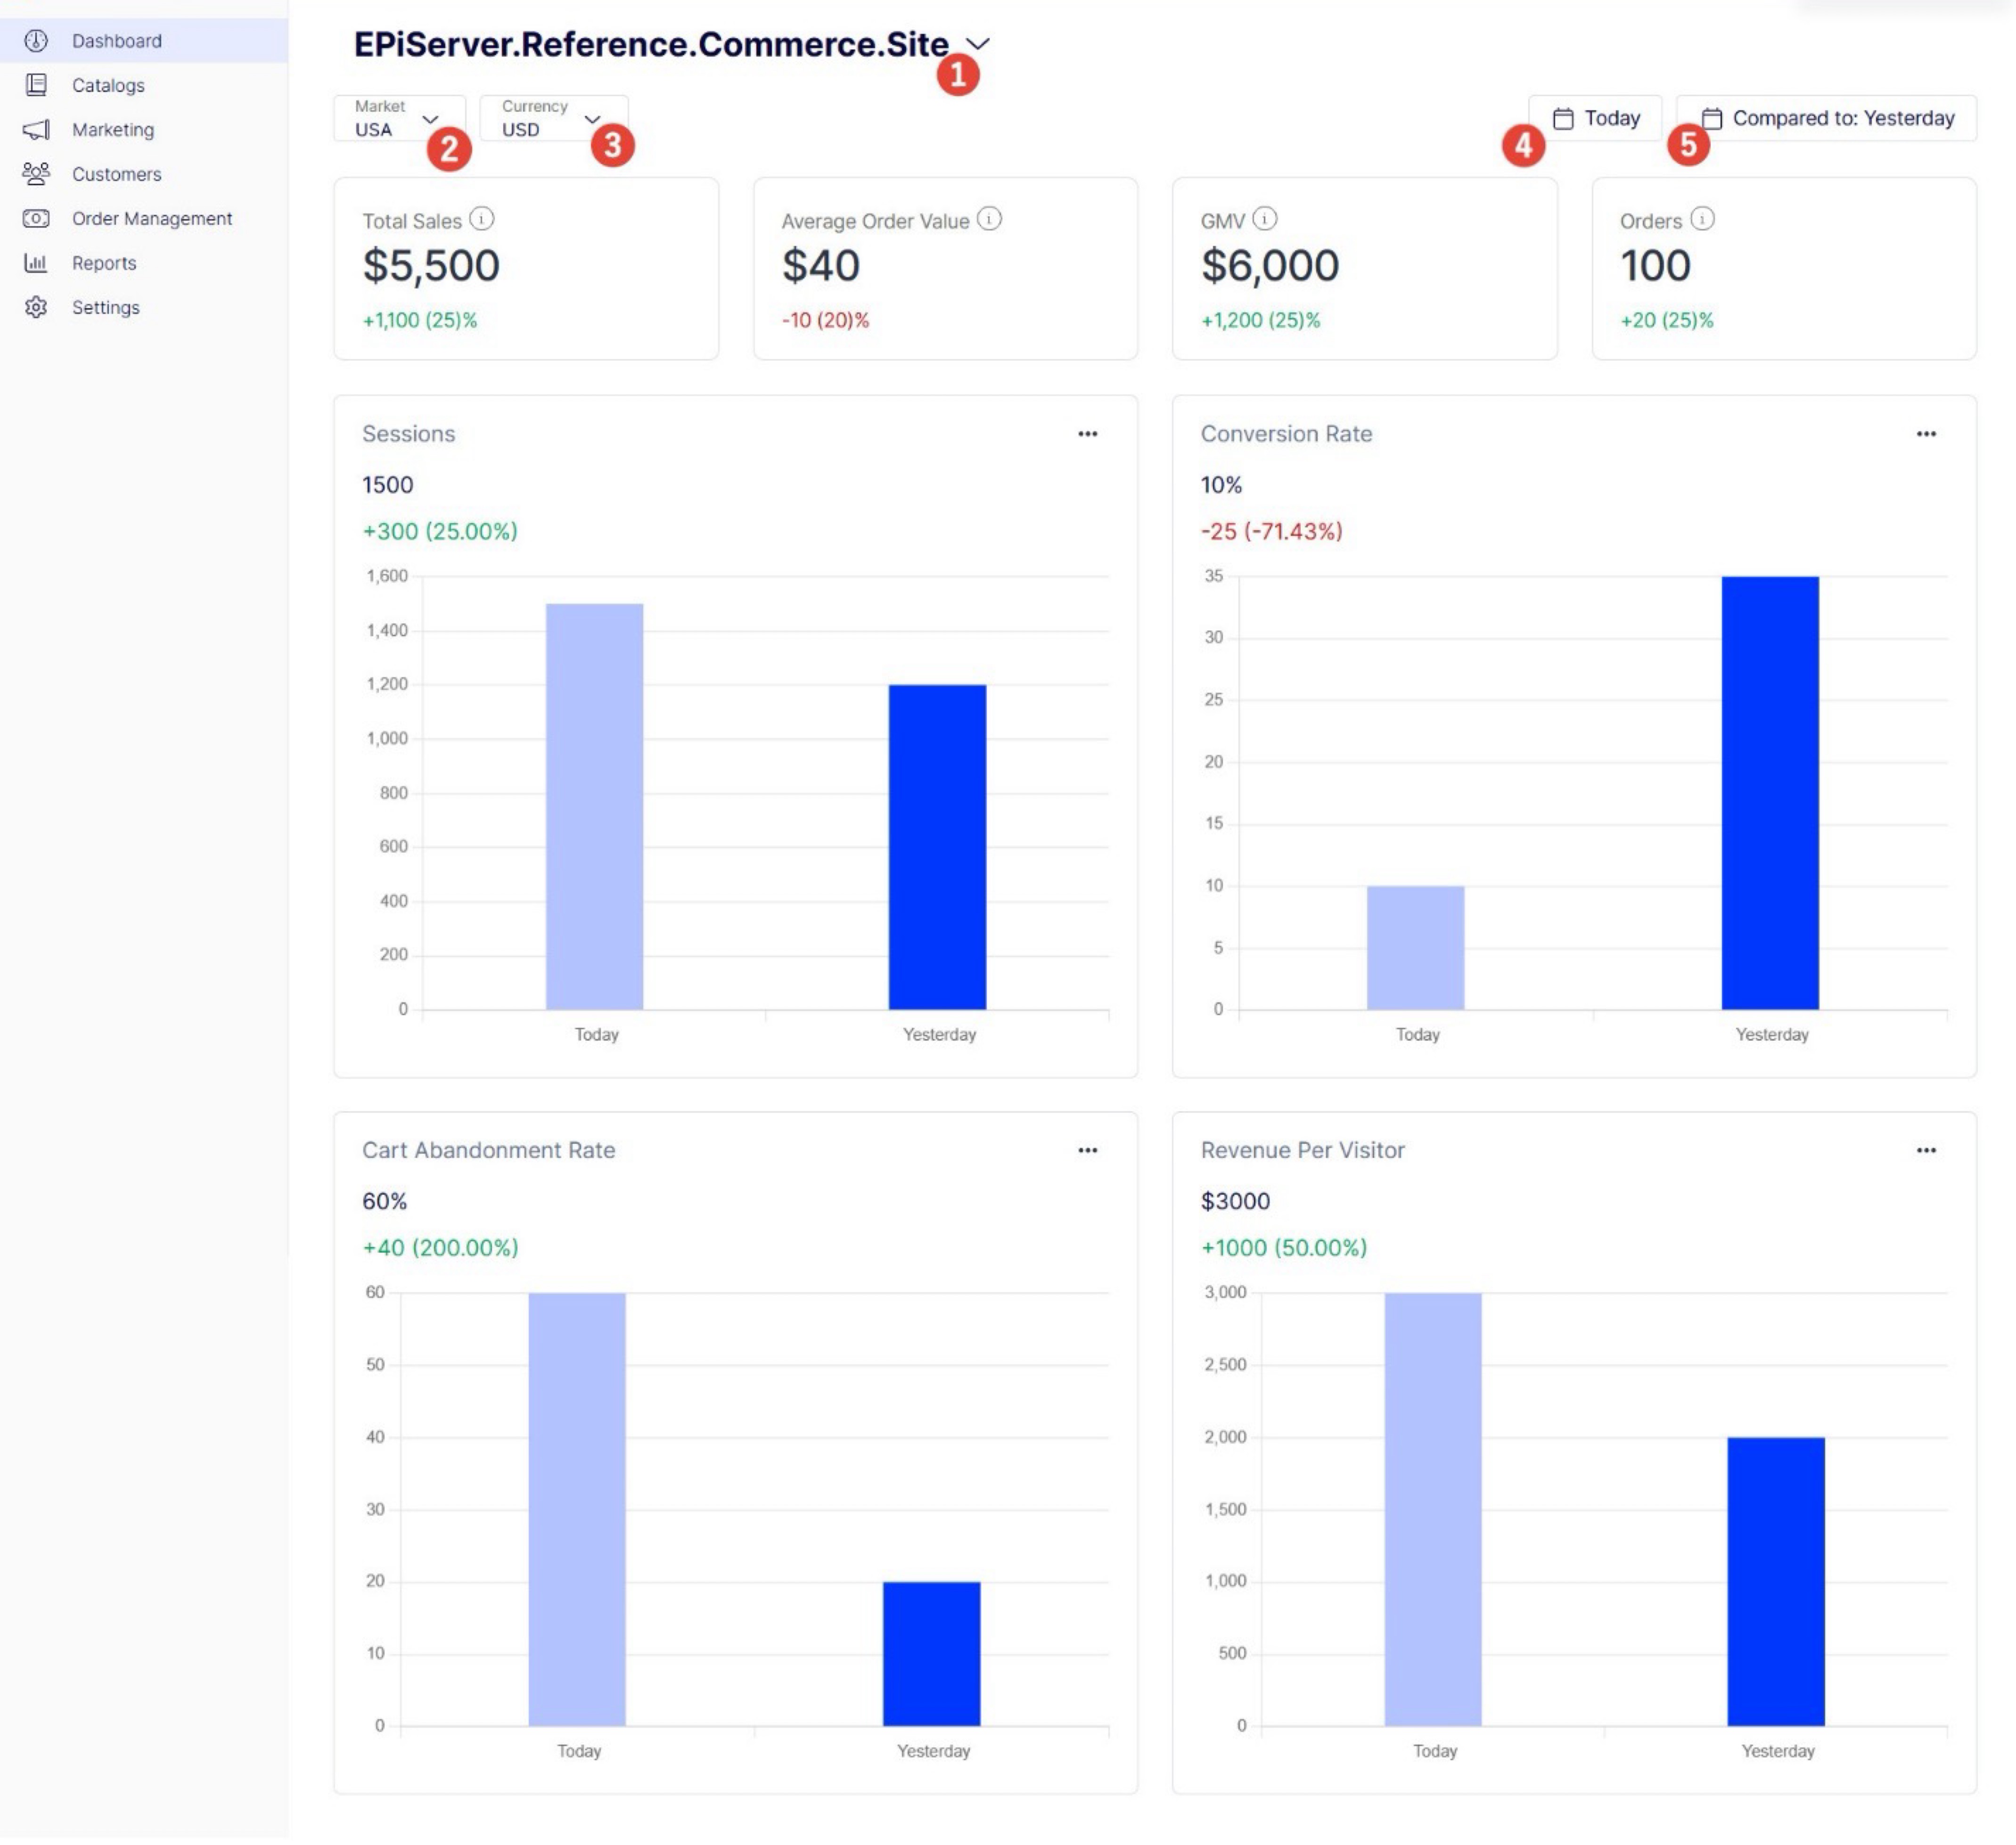Go to Dashboard in sidebar
The height and width of the screenshot is (1845, 2016).
click(144, 41)
